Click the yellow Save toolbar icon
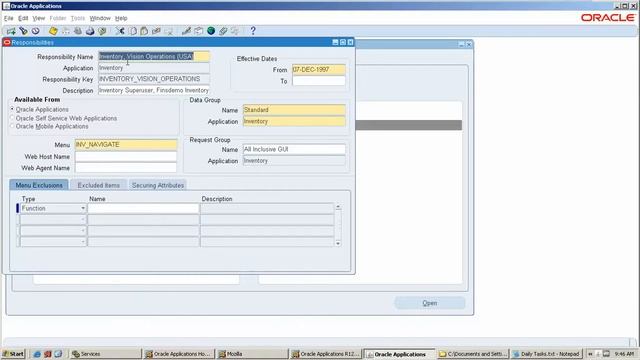The width and height of the screenshot is (640, 360). (53, 31)
